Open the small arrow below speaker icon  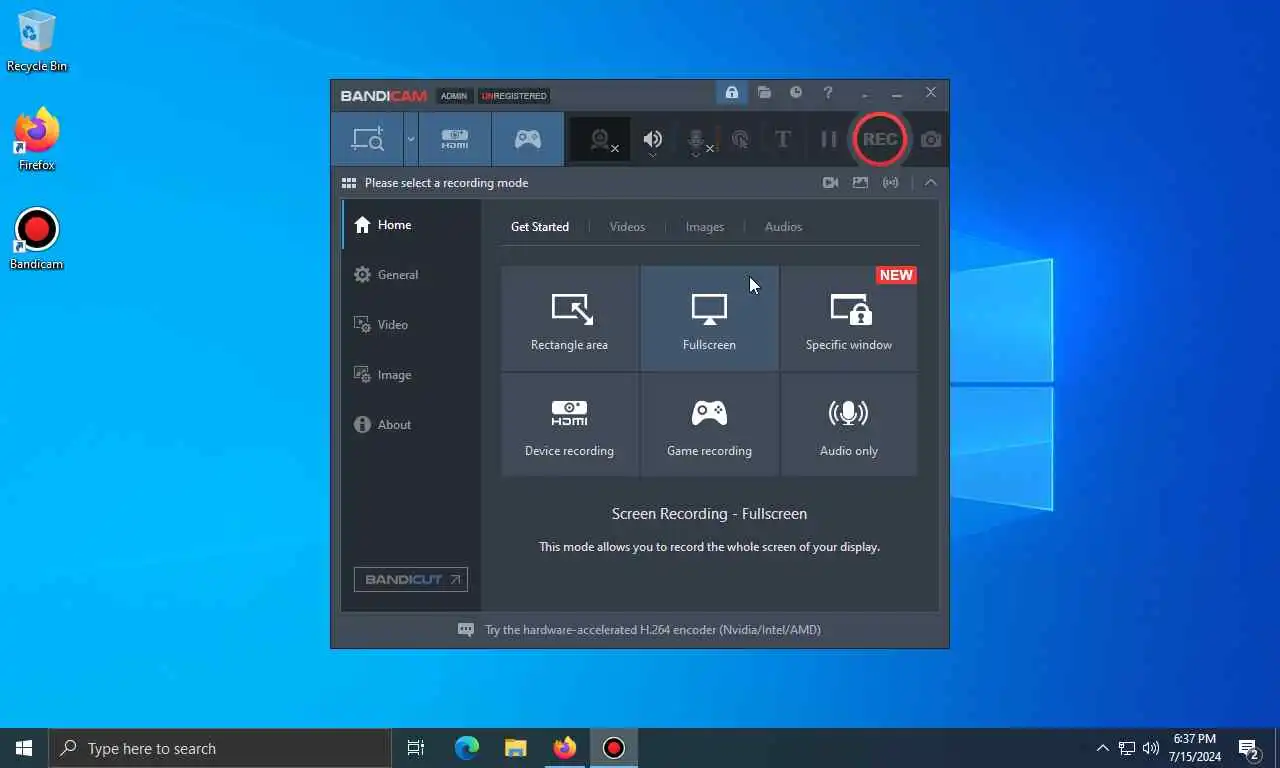coord(653,156)
